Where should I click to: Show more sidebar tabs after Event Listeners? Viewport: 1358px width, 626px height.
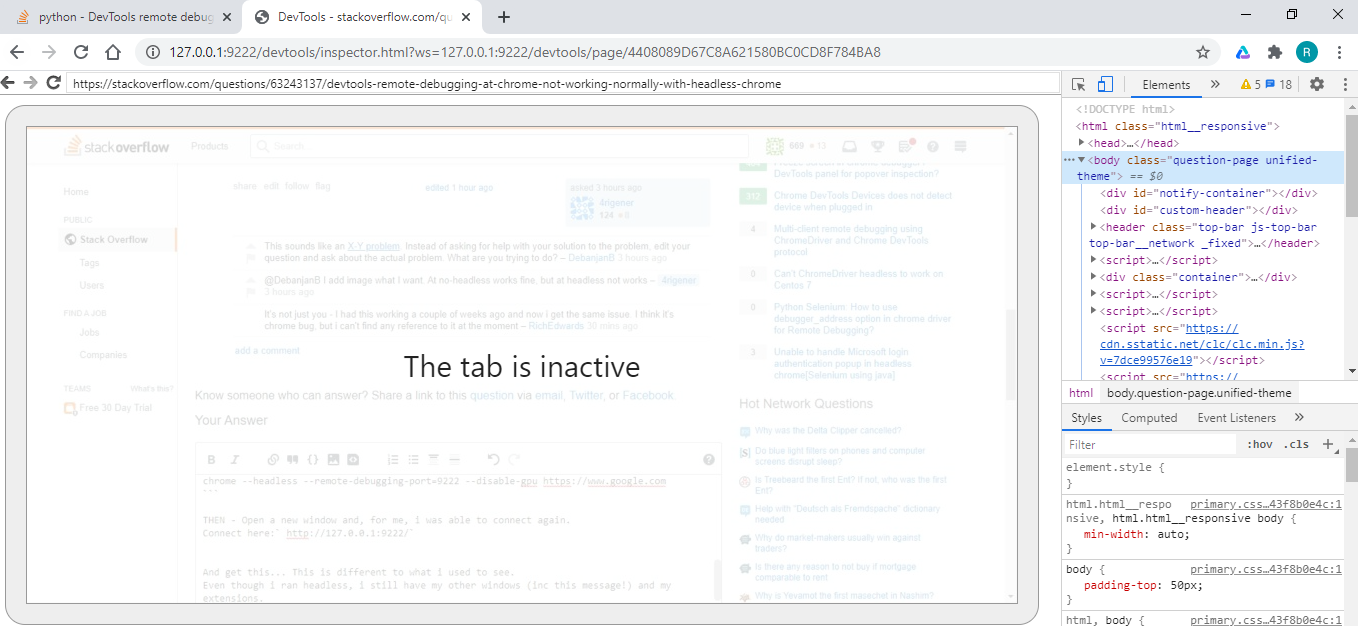click(x=1299, y=418)
